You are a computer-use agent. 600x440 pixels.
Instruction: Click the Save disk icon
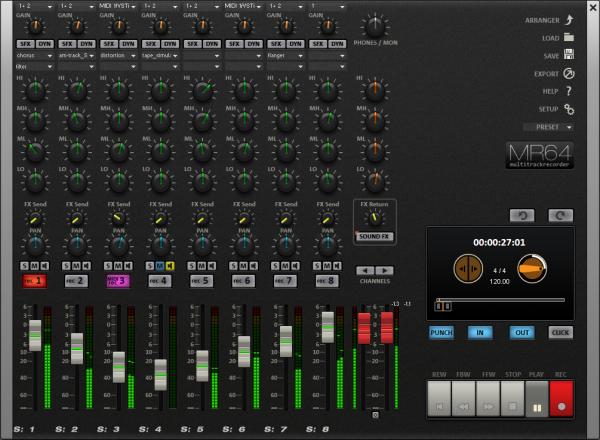point(568,55)
